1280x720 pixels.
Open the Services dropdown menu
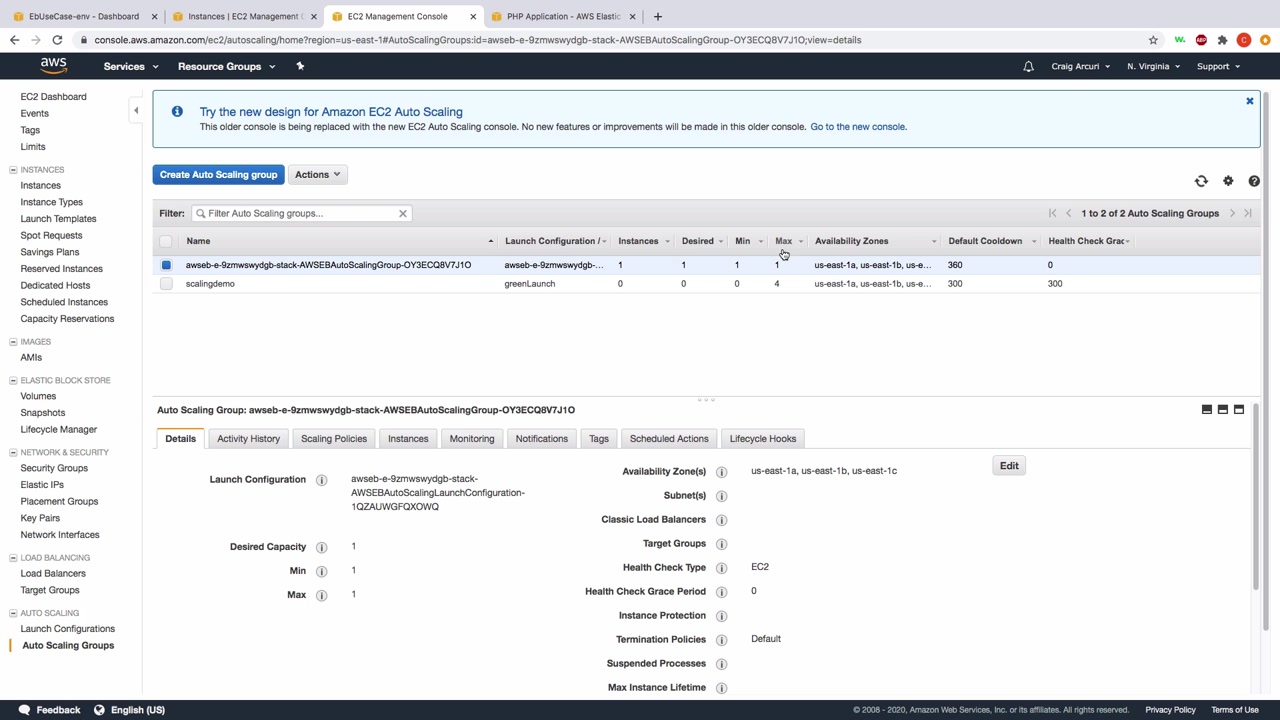pos(131,66)
